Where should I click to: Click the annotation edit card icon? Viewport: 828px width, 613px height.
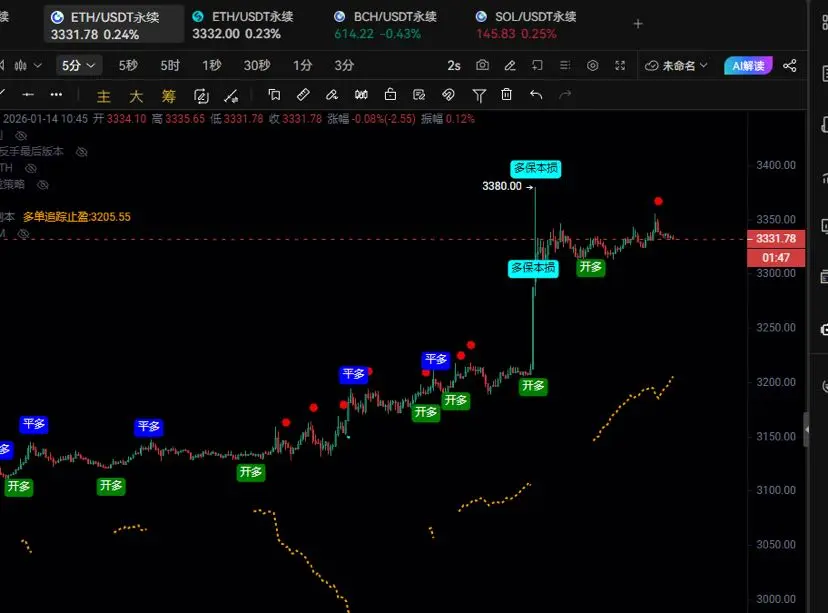[x=419, y=95]
